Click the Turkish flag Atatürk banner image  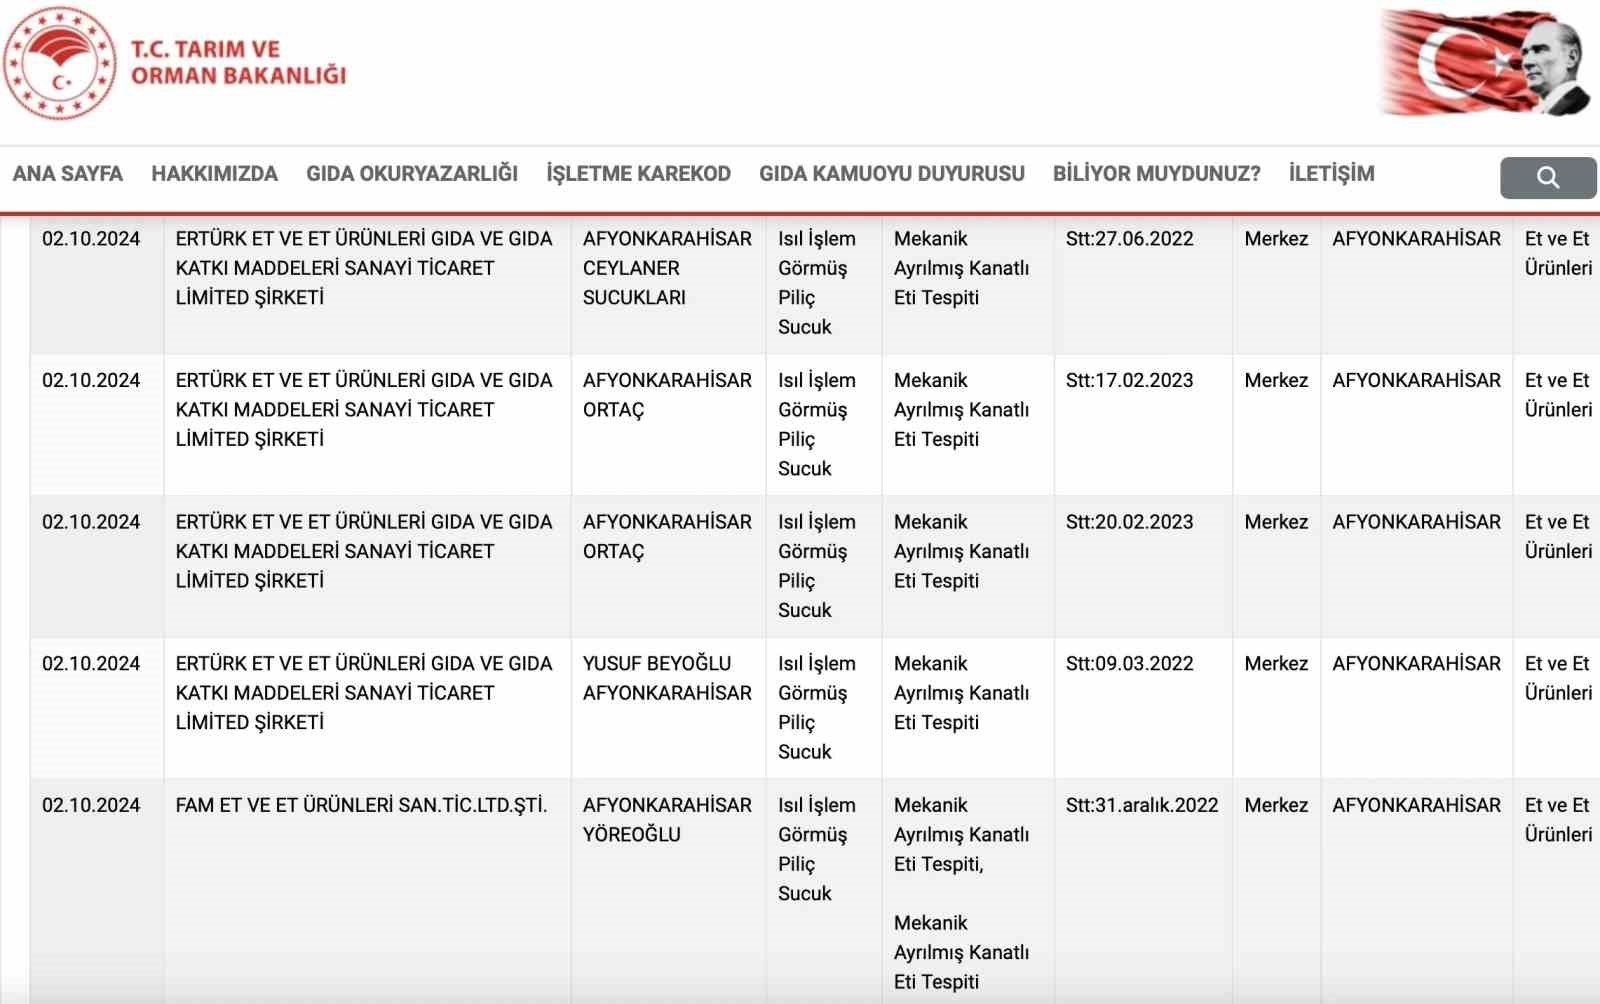[1486, 63]
